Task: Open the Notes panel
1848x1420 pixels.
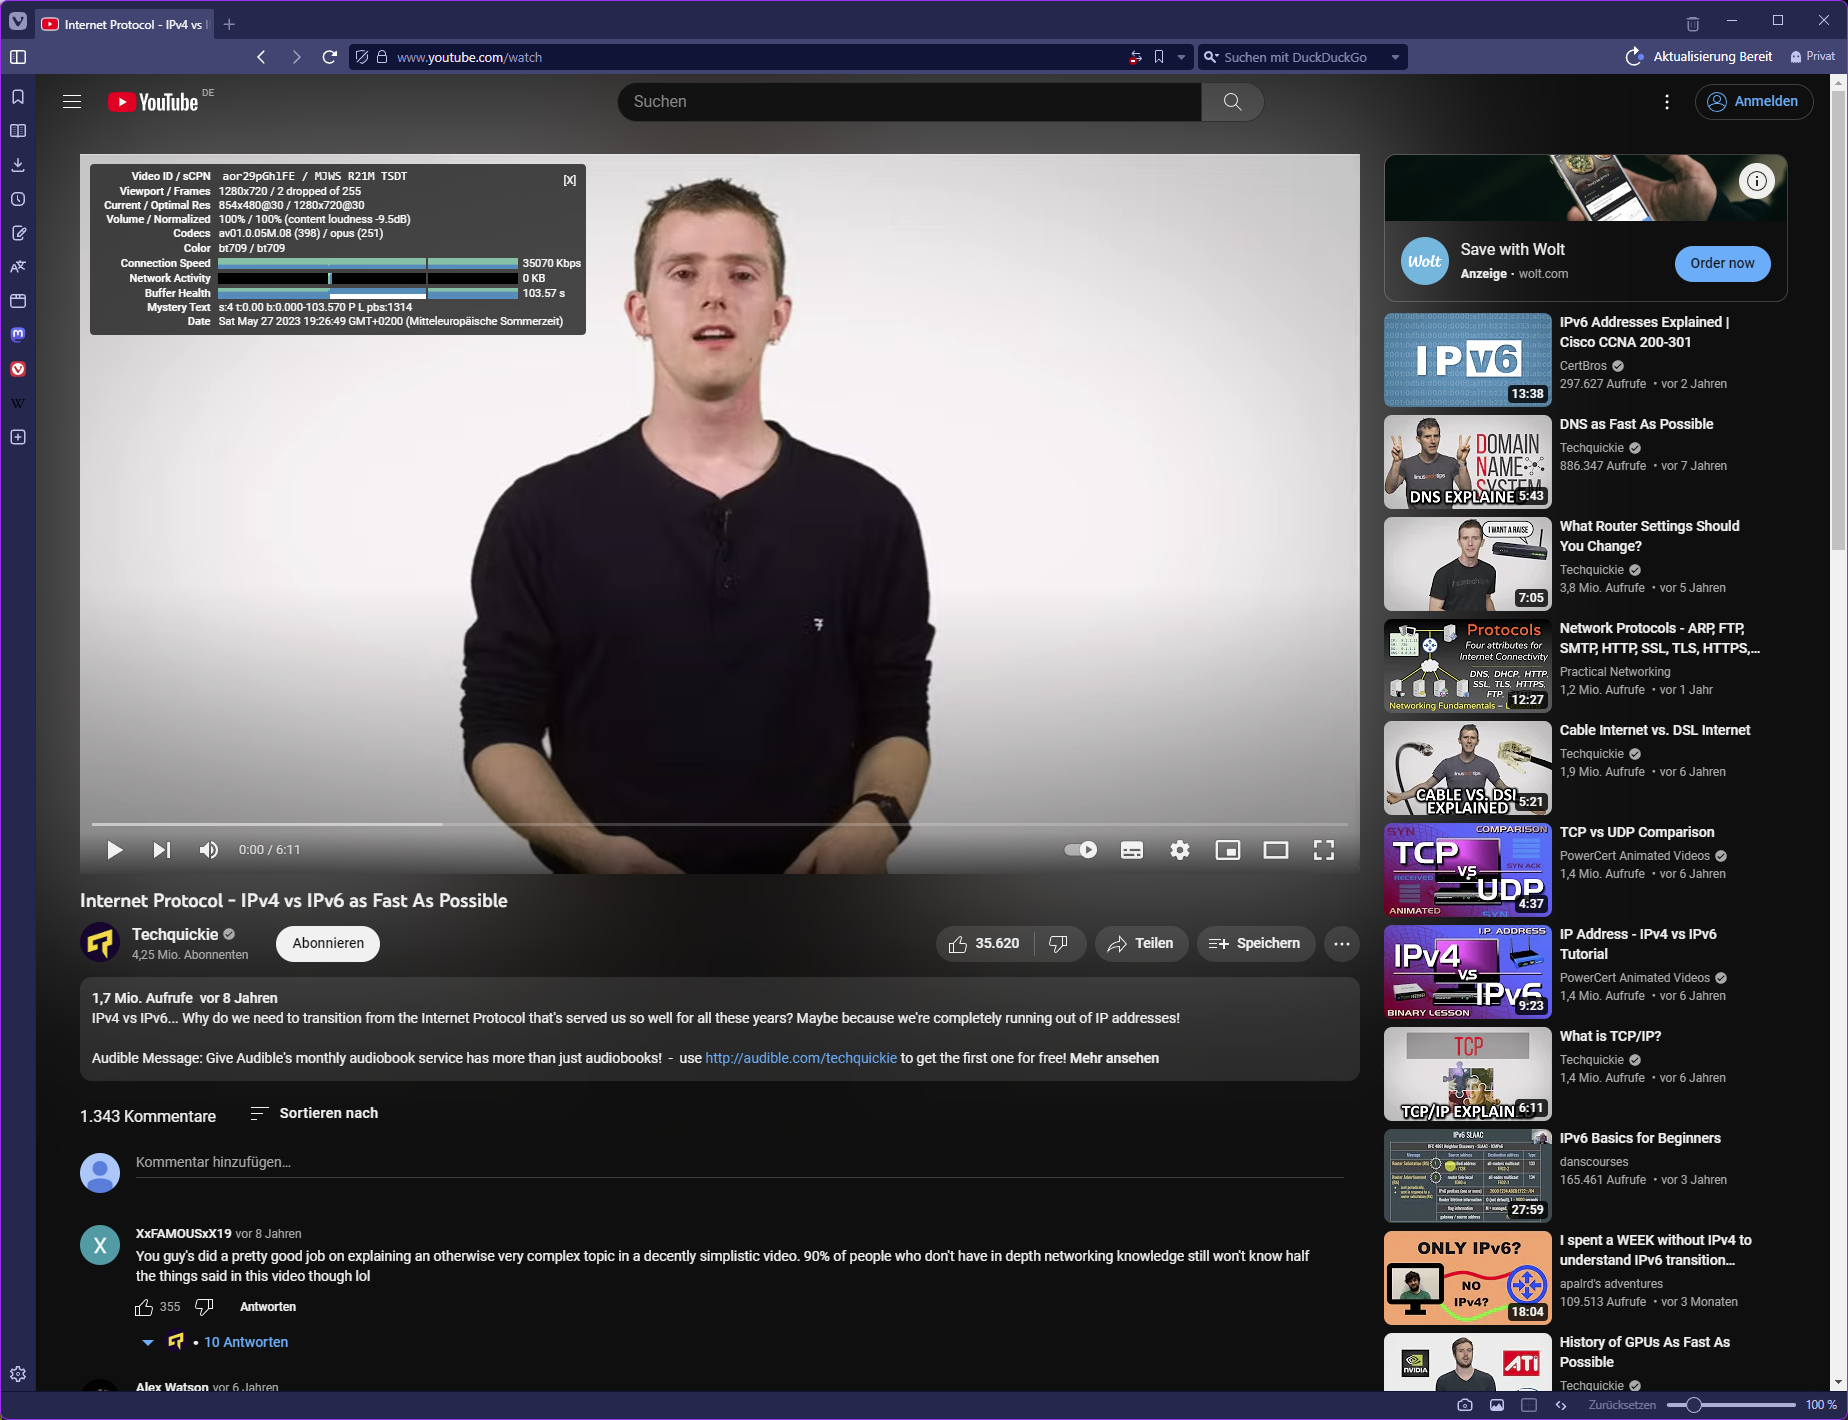Action: (x=18, y=233)
